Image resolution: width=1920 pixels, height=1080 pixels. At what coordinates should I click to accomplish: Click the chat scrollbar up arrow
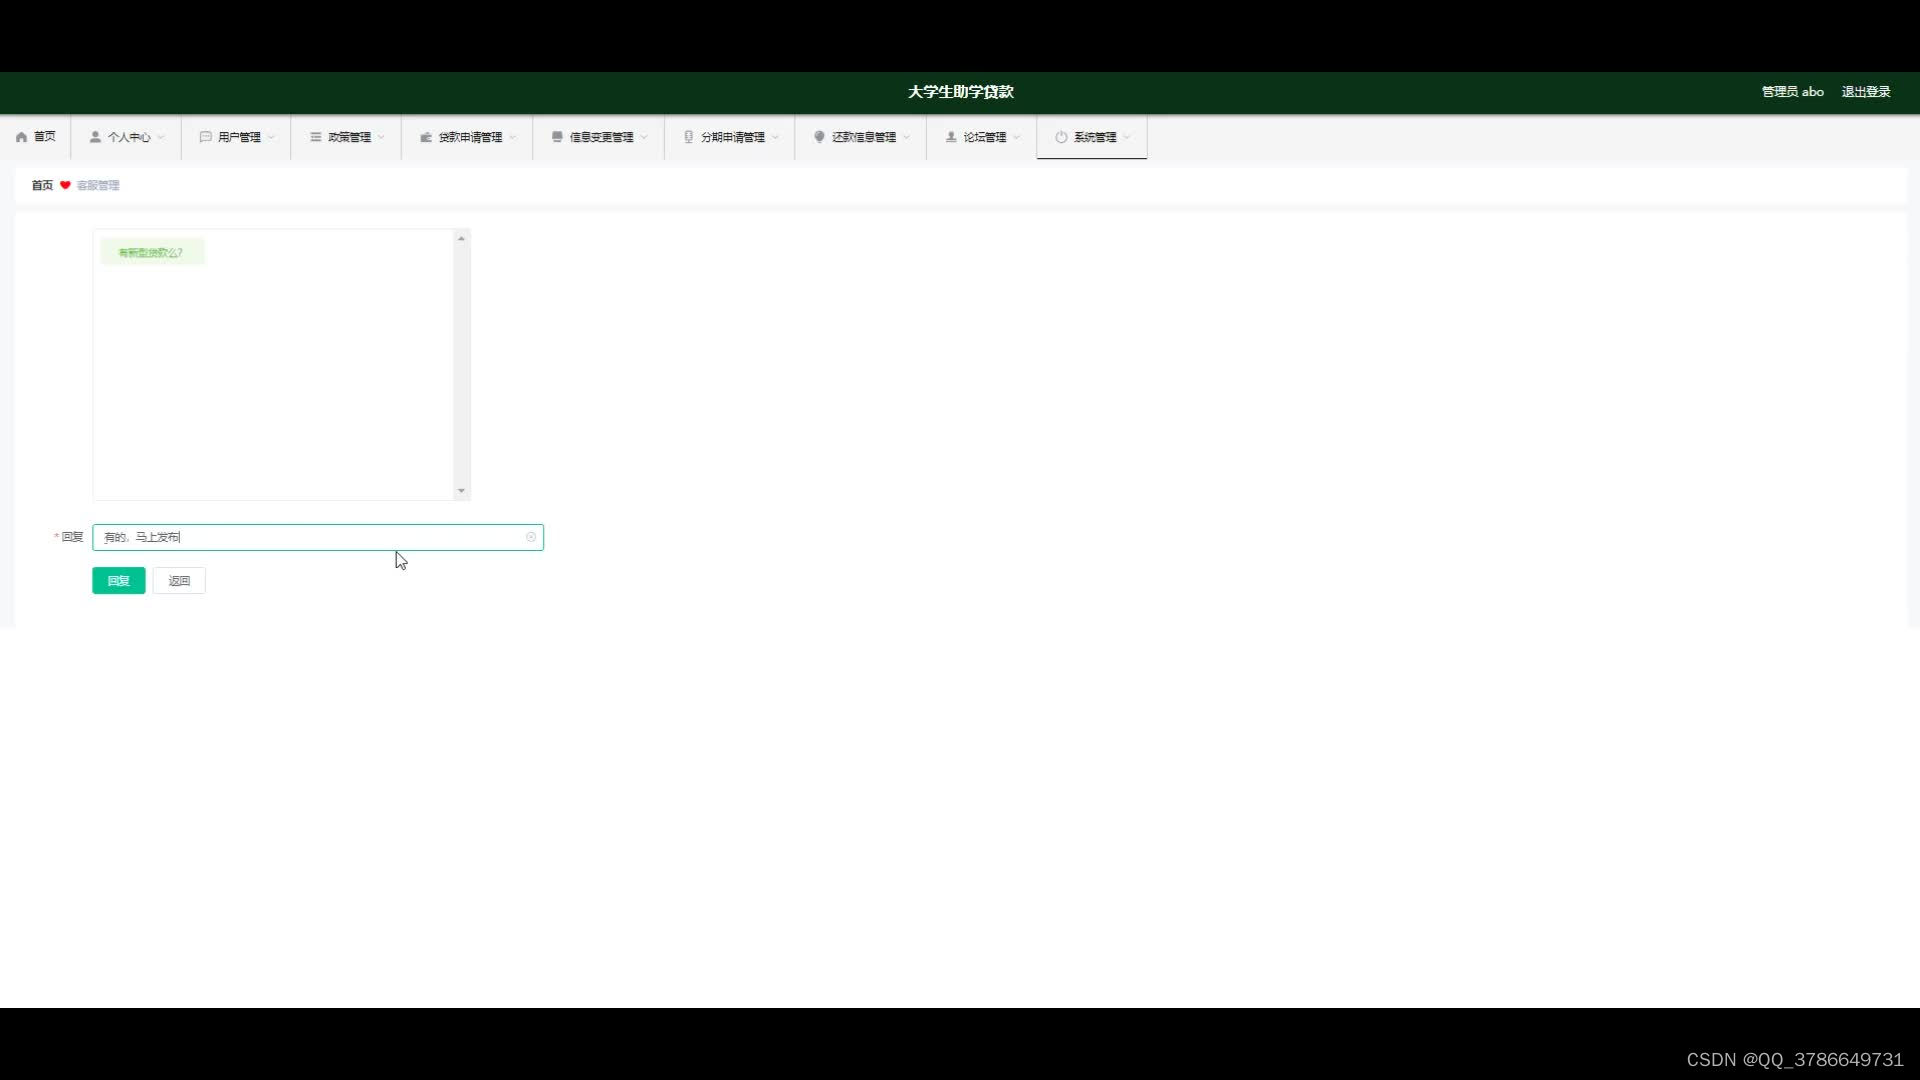pyautogui.click(x=461, y=238)
